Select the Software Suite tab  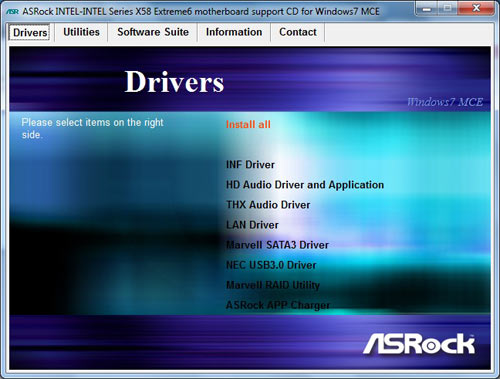[153, 32]
